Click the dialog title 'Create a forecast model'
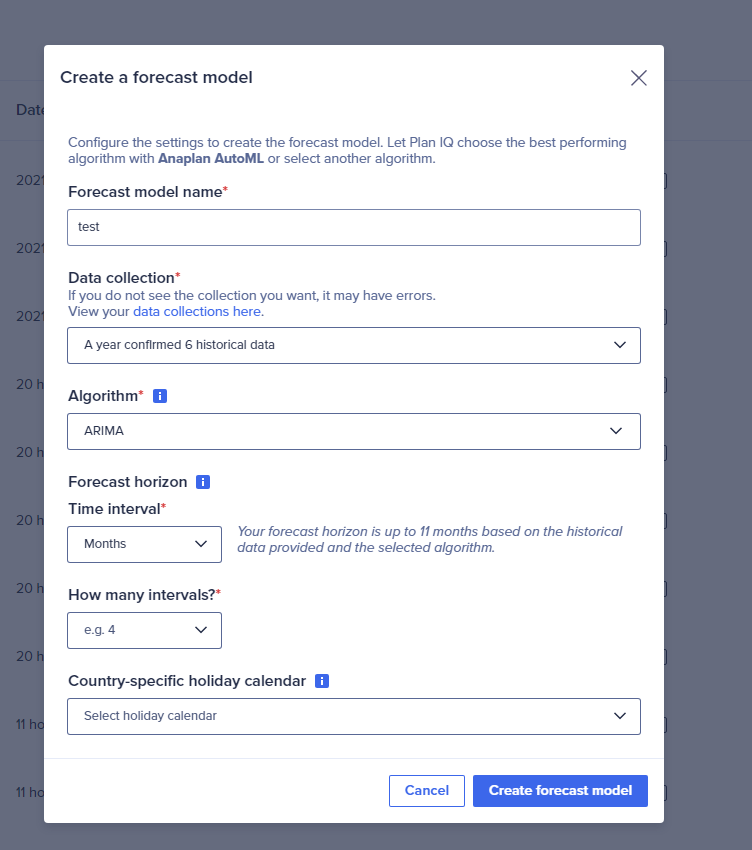The image size is (752, 850). click(156, 77)
